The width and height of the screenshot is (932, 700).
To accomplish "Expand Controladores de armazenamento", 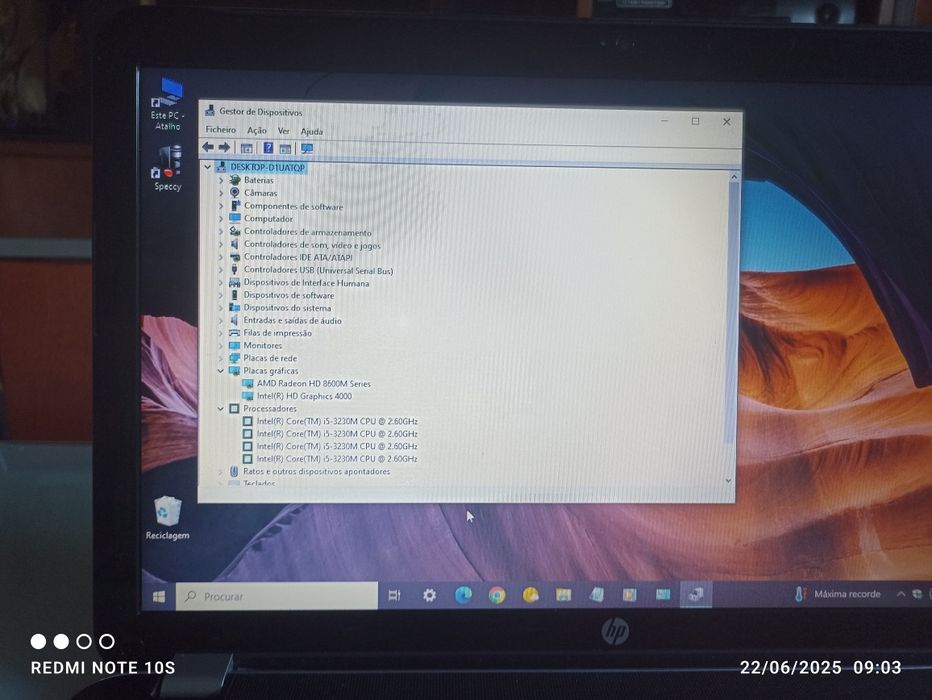I will [x=221, y=231].
